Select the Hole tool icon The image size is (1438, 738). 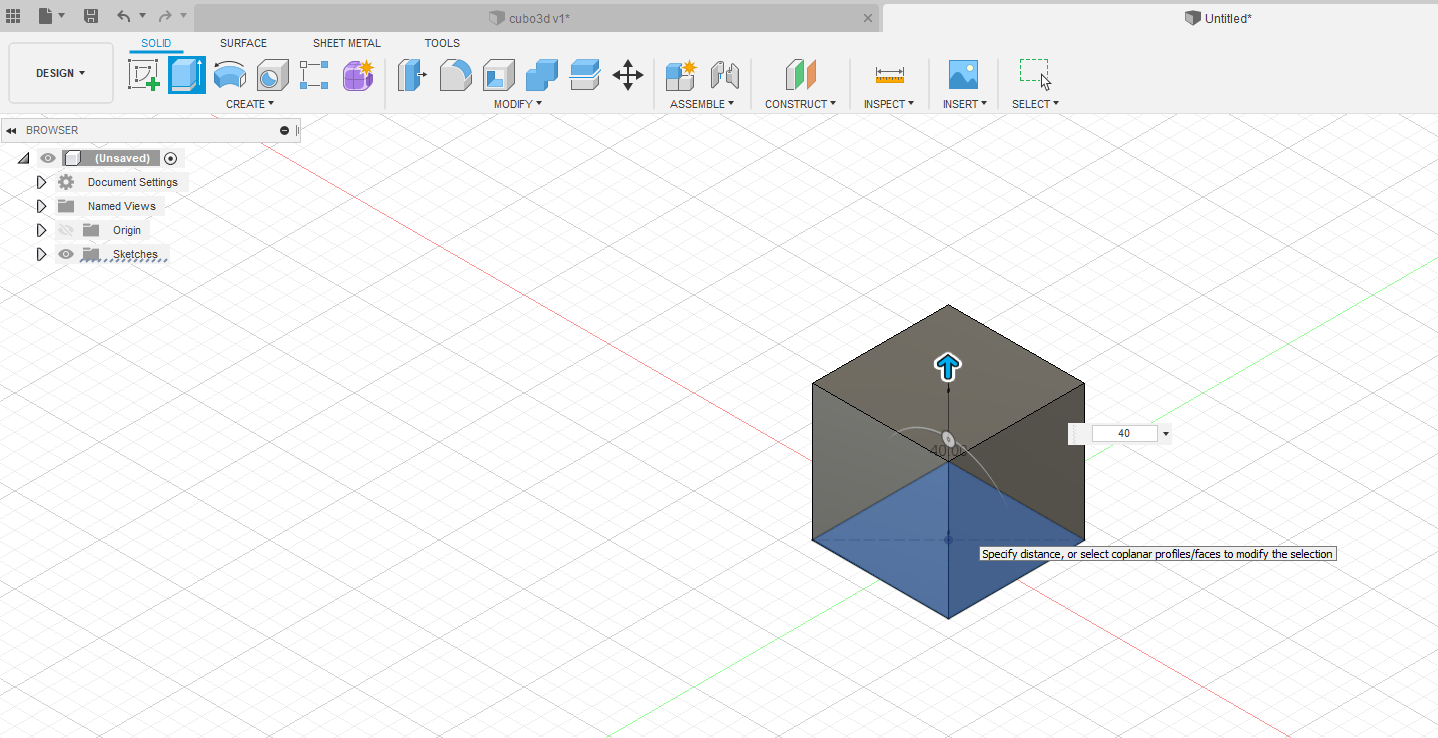click(x=272, y=75)
